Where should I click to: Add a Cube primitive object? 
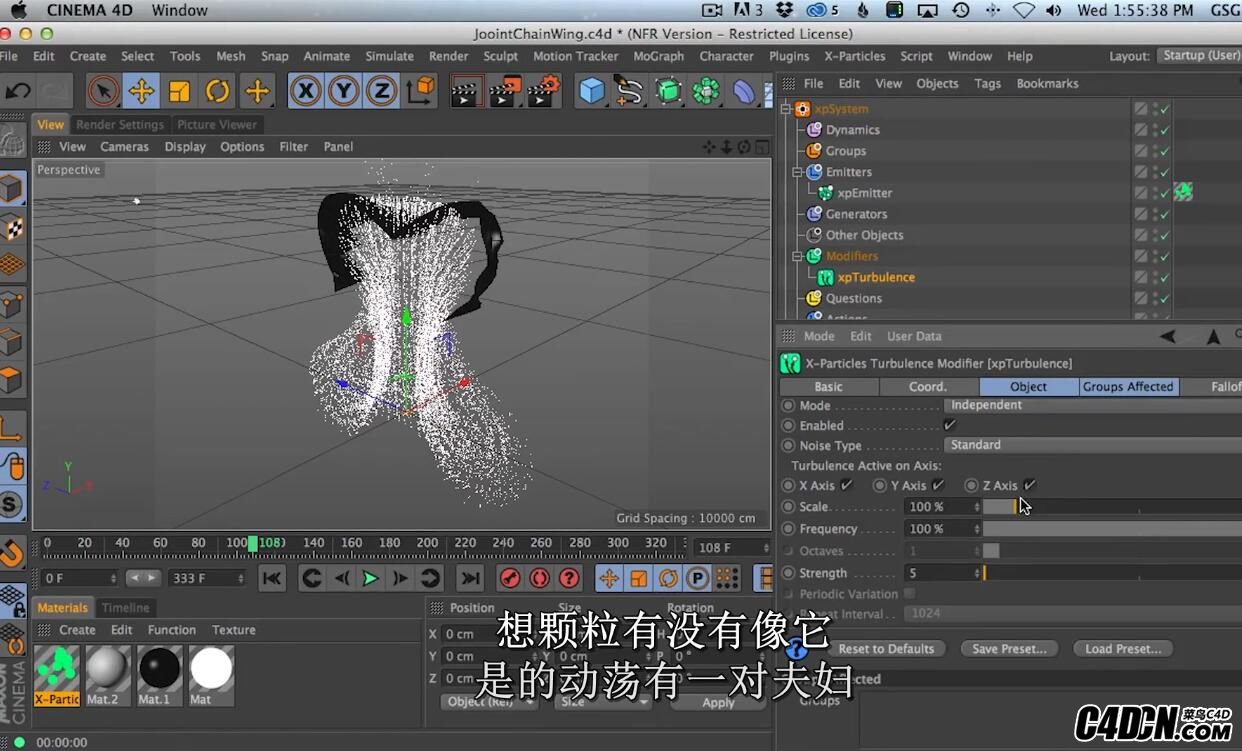tap(592, 92)
